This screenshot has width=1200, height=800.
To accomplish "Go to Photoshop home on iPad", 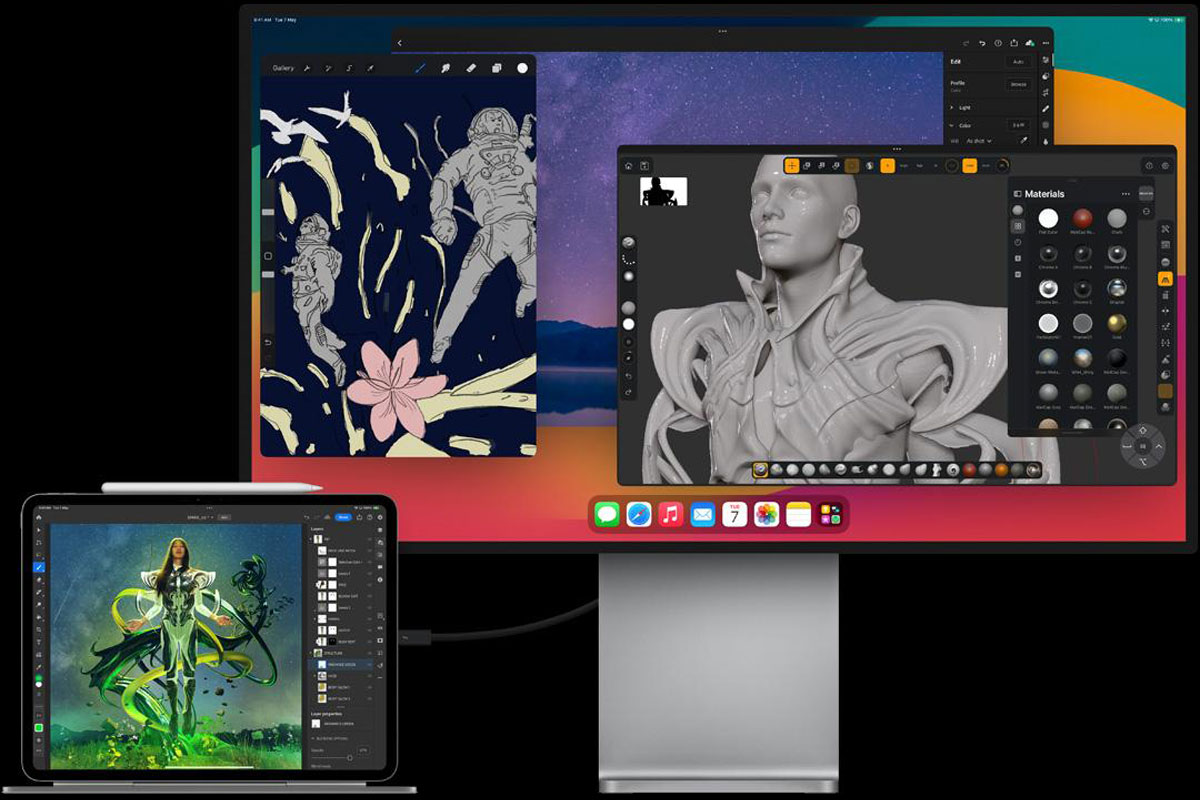I will (x=39, y=517).
